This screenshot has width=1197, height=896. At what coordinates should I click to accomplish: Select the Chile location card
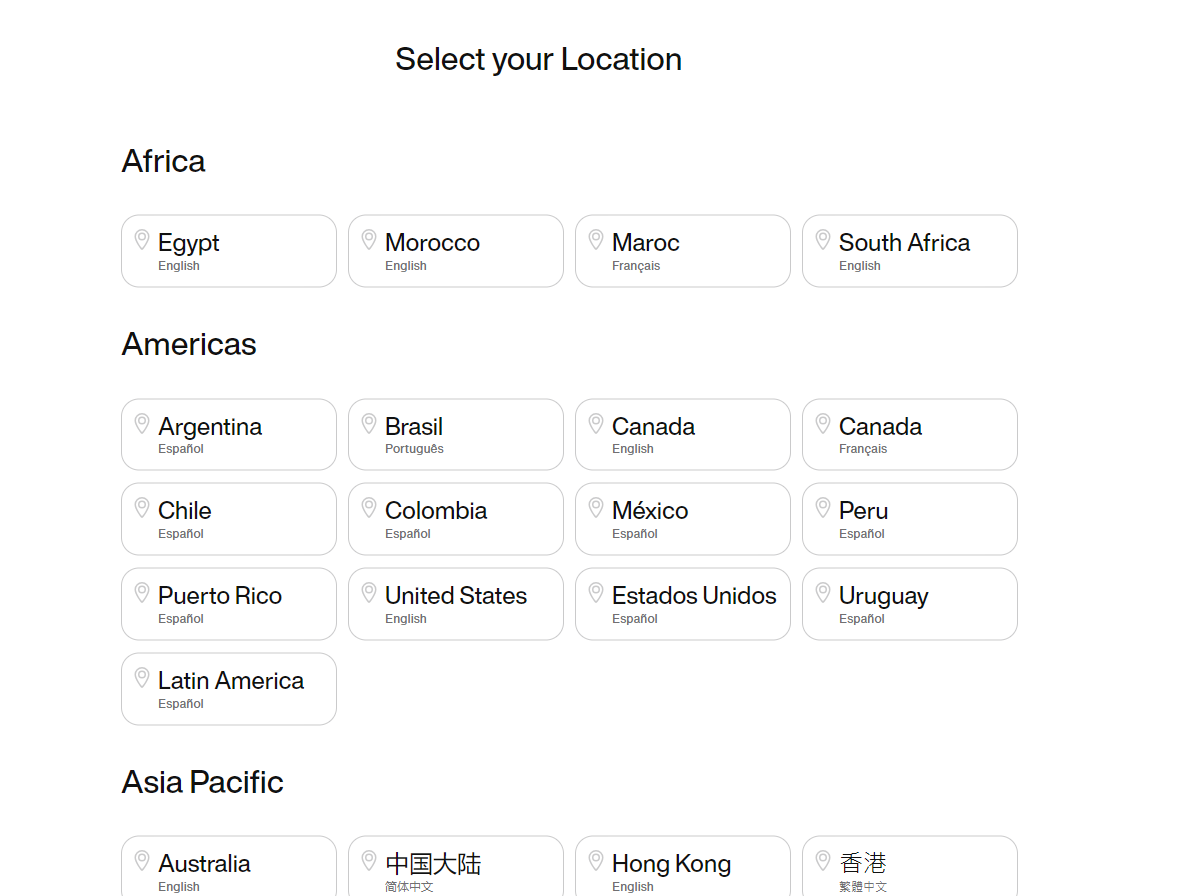(x=228, y=519)
